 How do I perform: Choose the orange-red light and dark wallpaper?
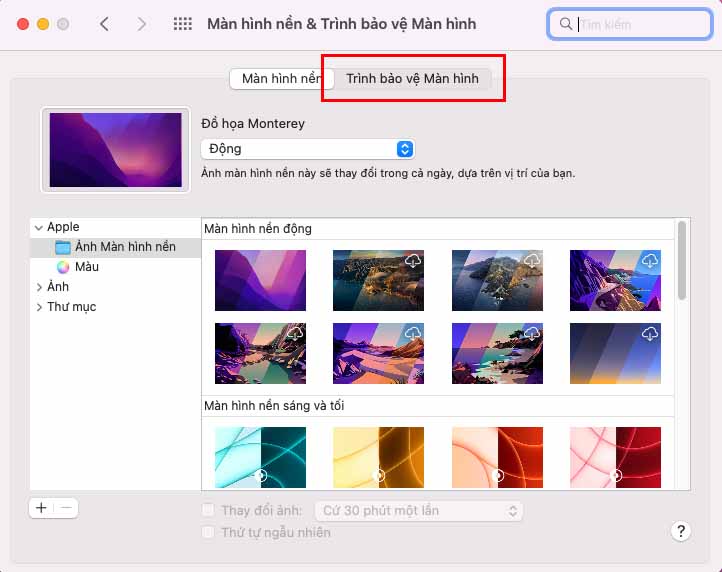497,457
